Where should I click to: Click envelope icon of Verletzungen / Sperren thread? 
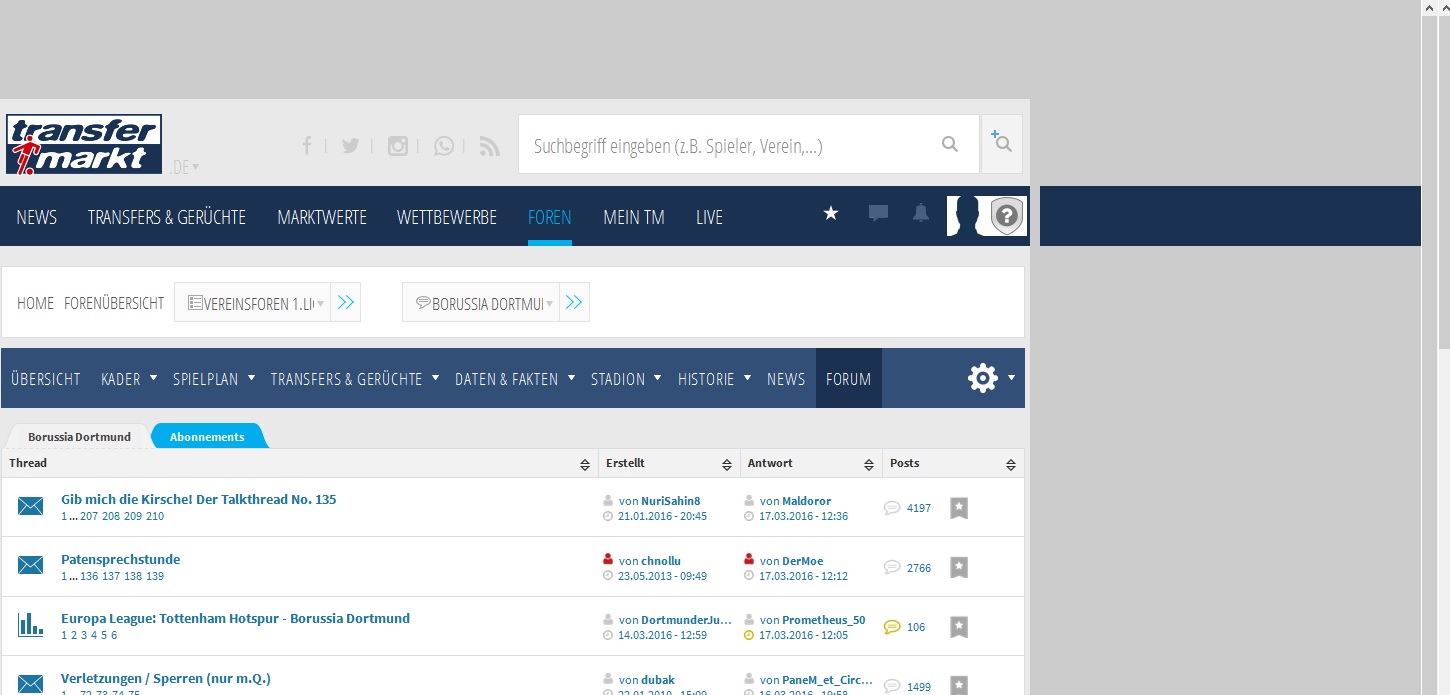[30, 685]
